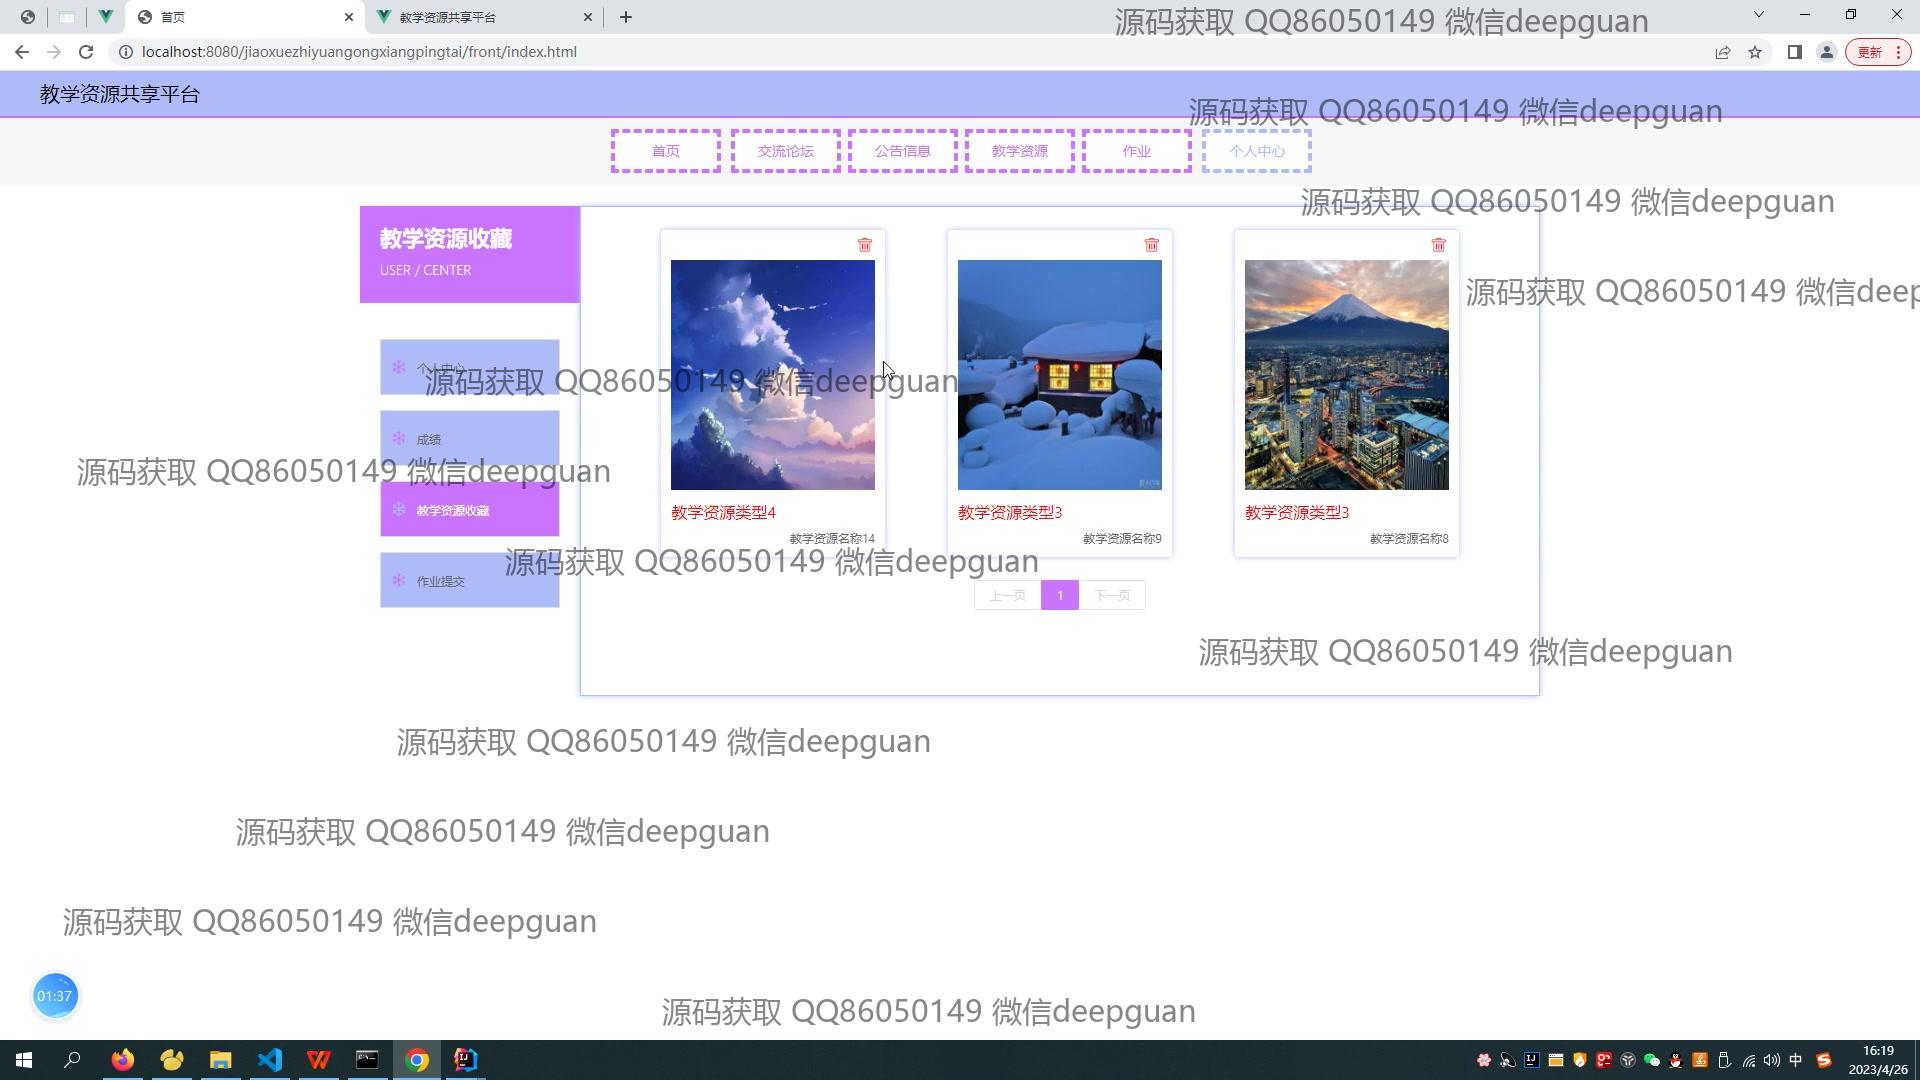Viewport: 1920px width, 1080px height.
Task: Go to 首页 in the navigation bar
Action: click(666, 151)
